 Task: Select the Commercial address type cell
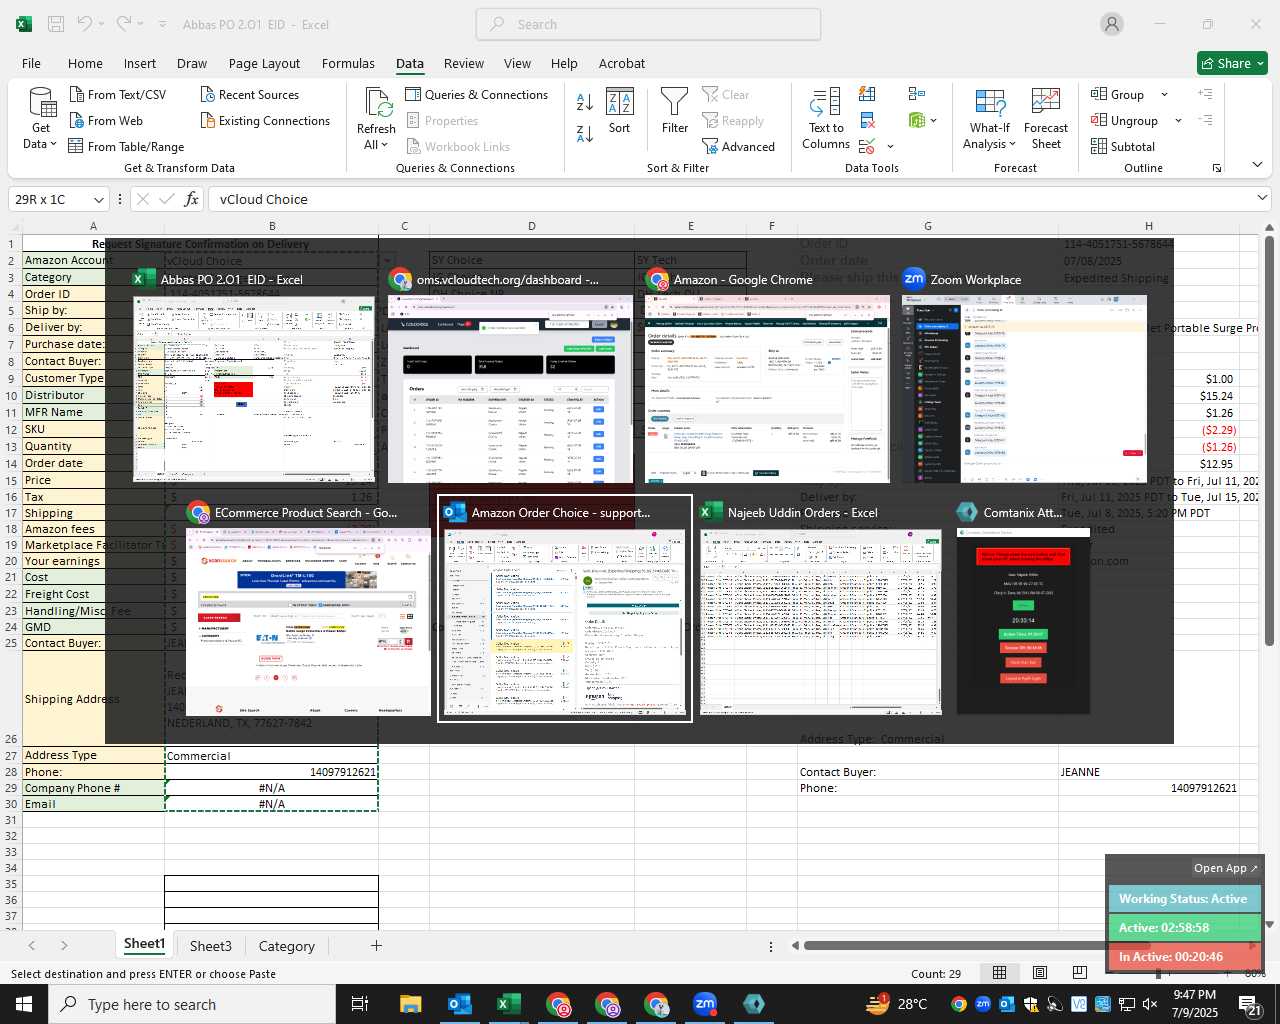coord(271,755)
